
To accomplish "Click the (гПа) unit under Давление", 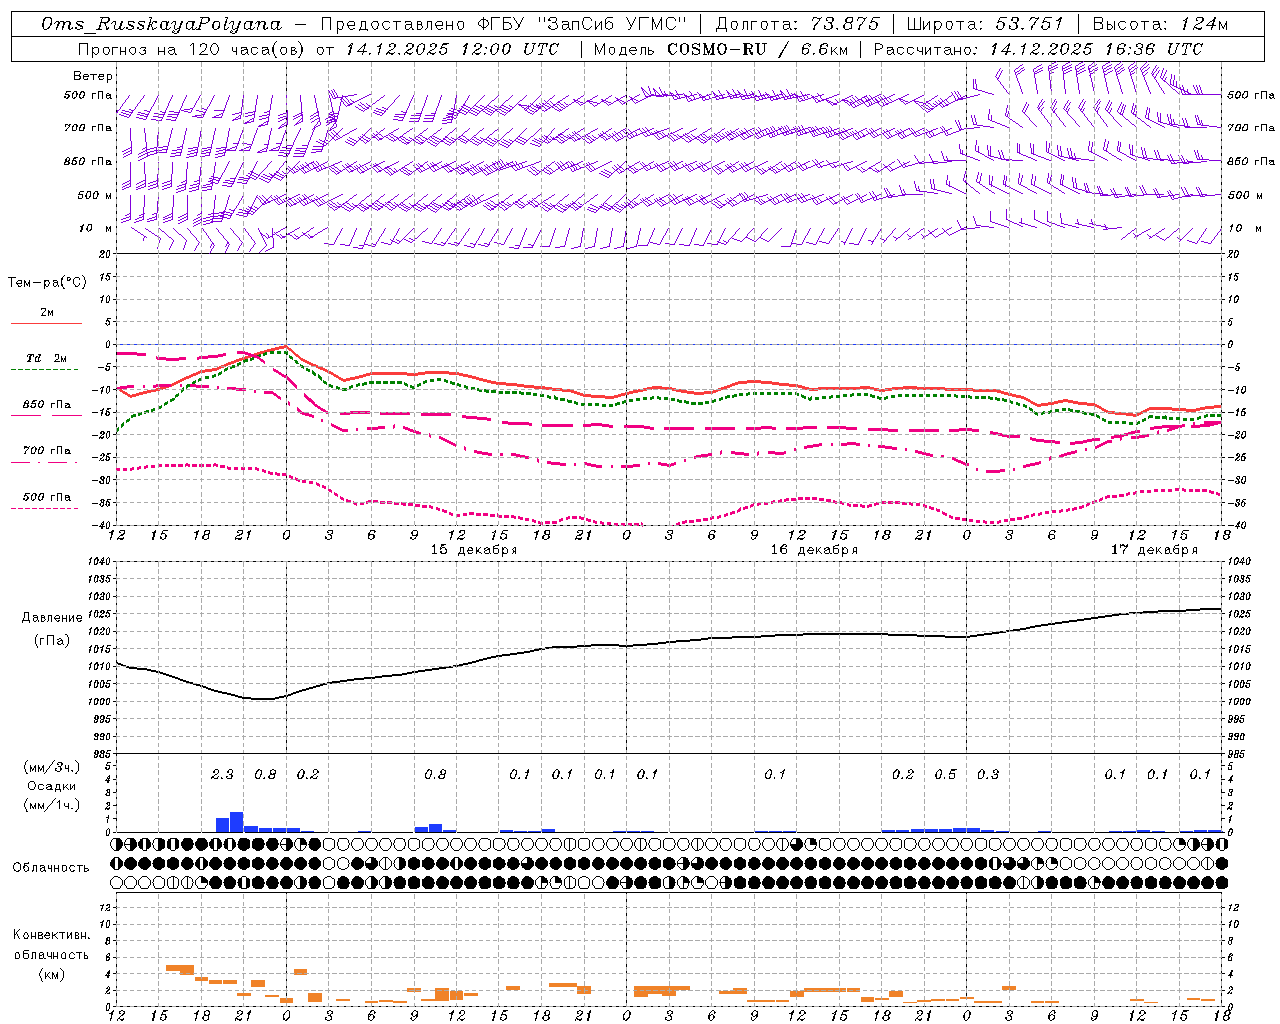I will coord(50,641).
